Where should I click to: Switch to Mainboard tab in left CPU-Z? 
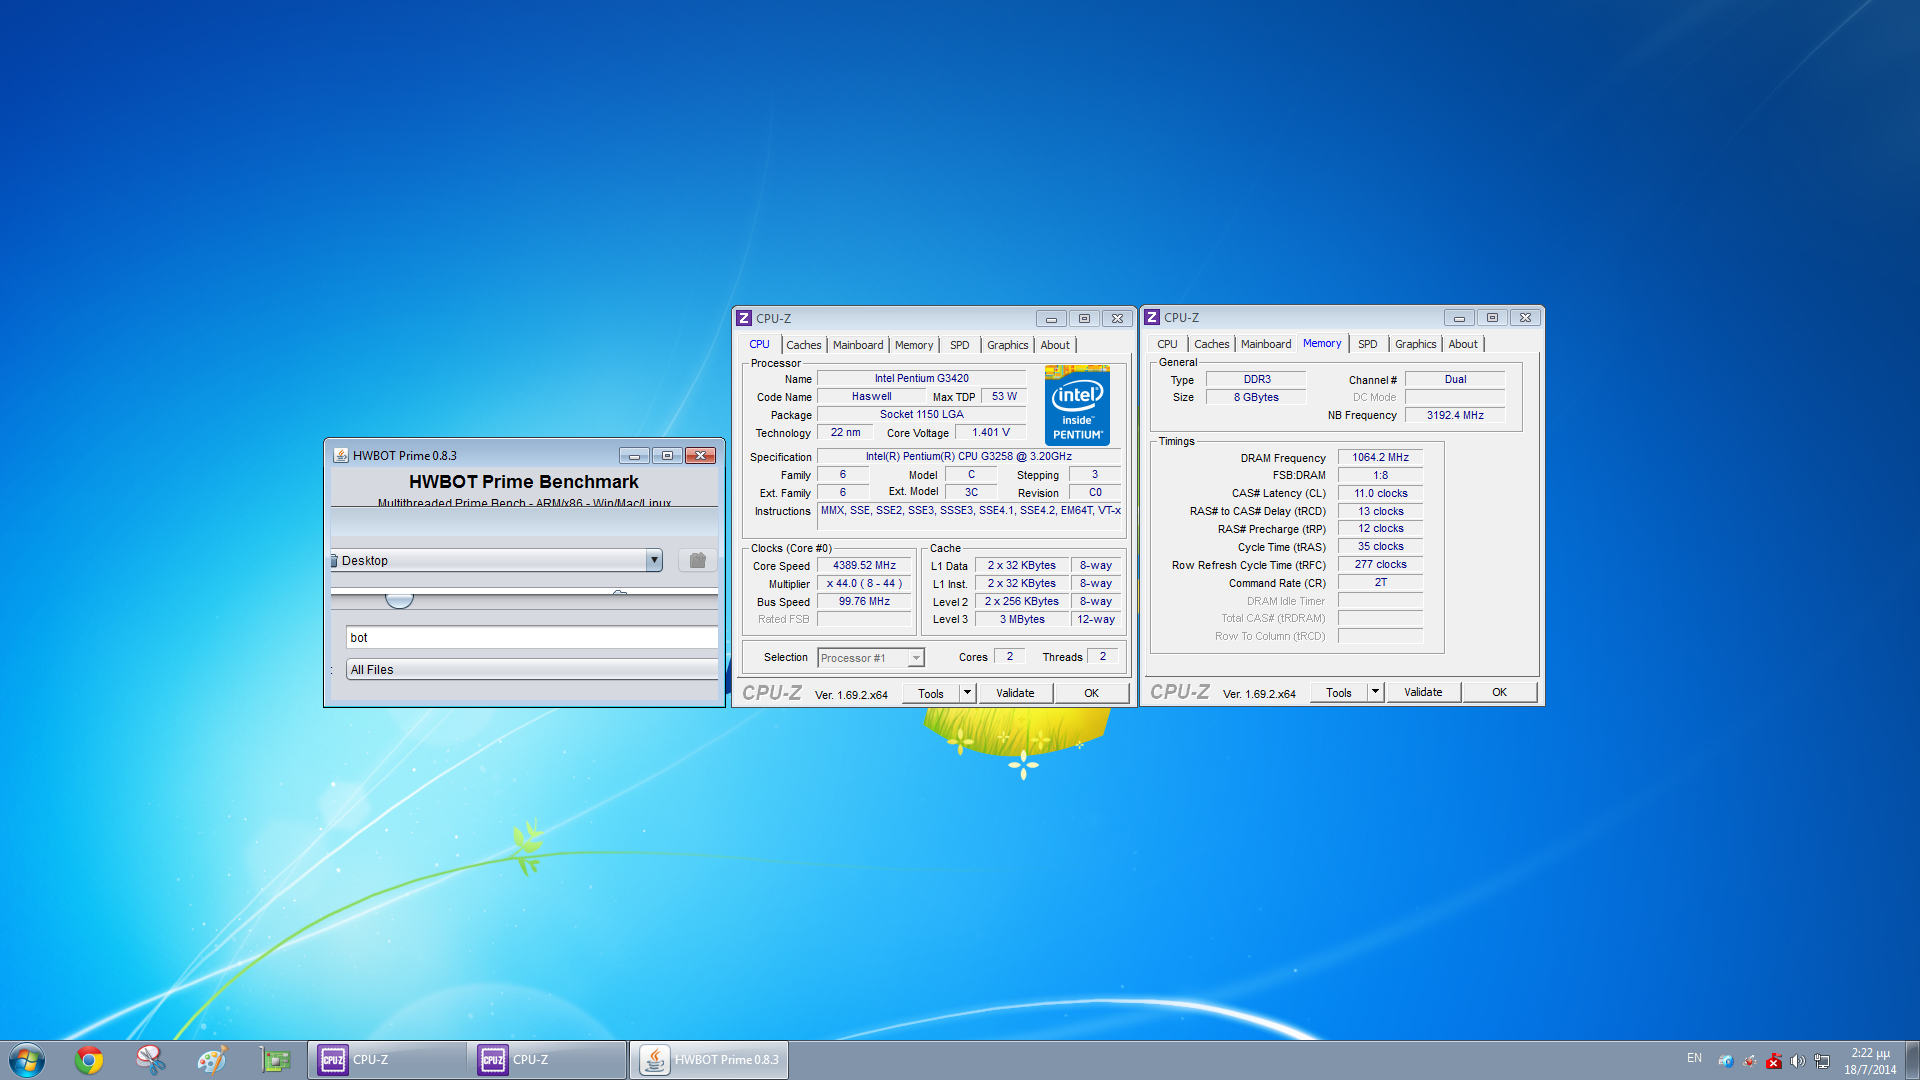858,345
